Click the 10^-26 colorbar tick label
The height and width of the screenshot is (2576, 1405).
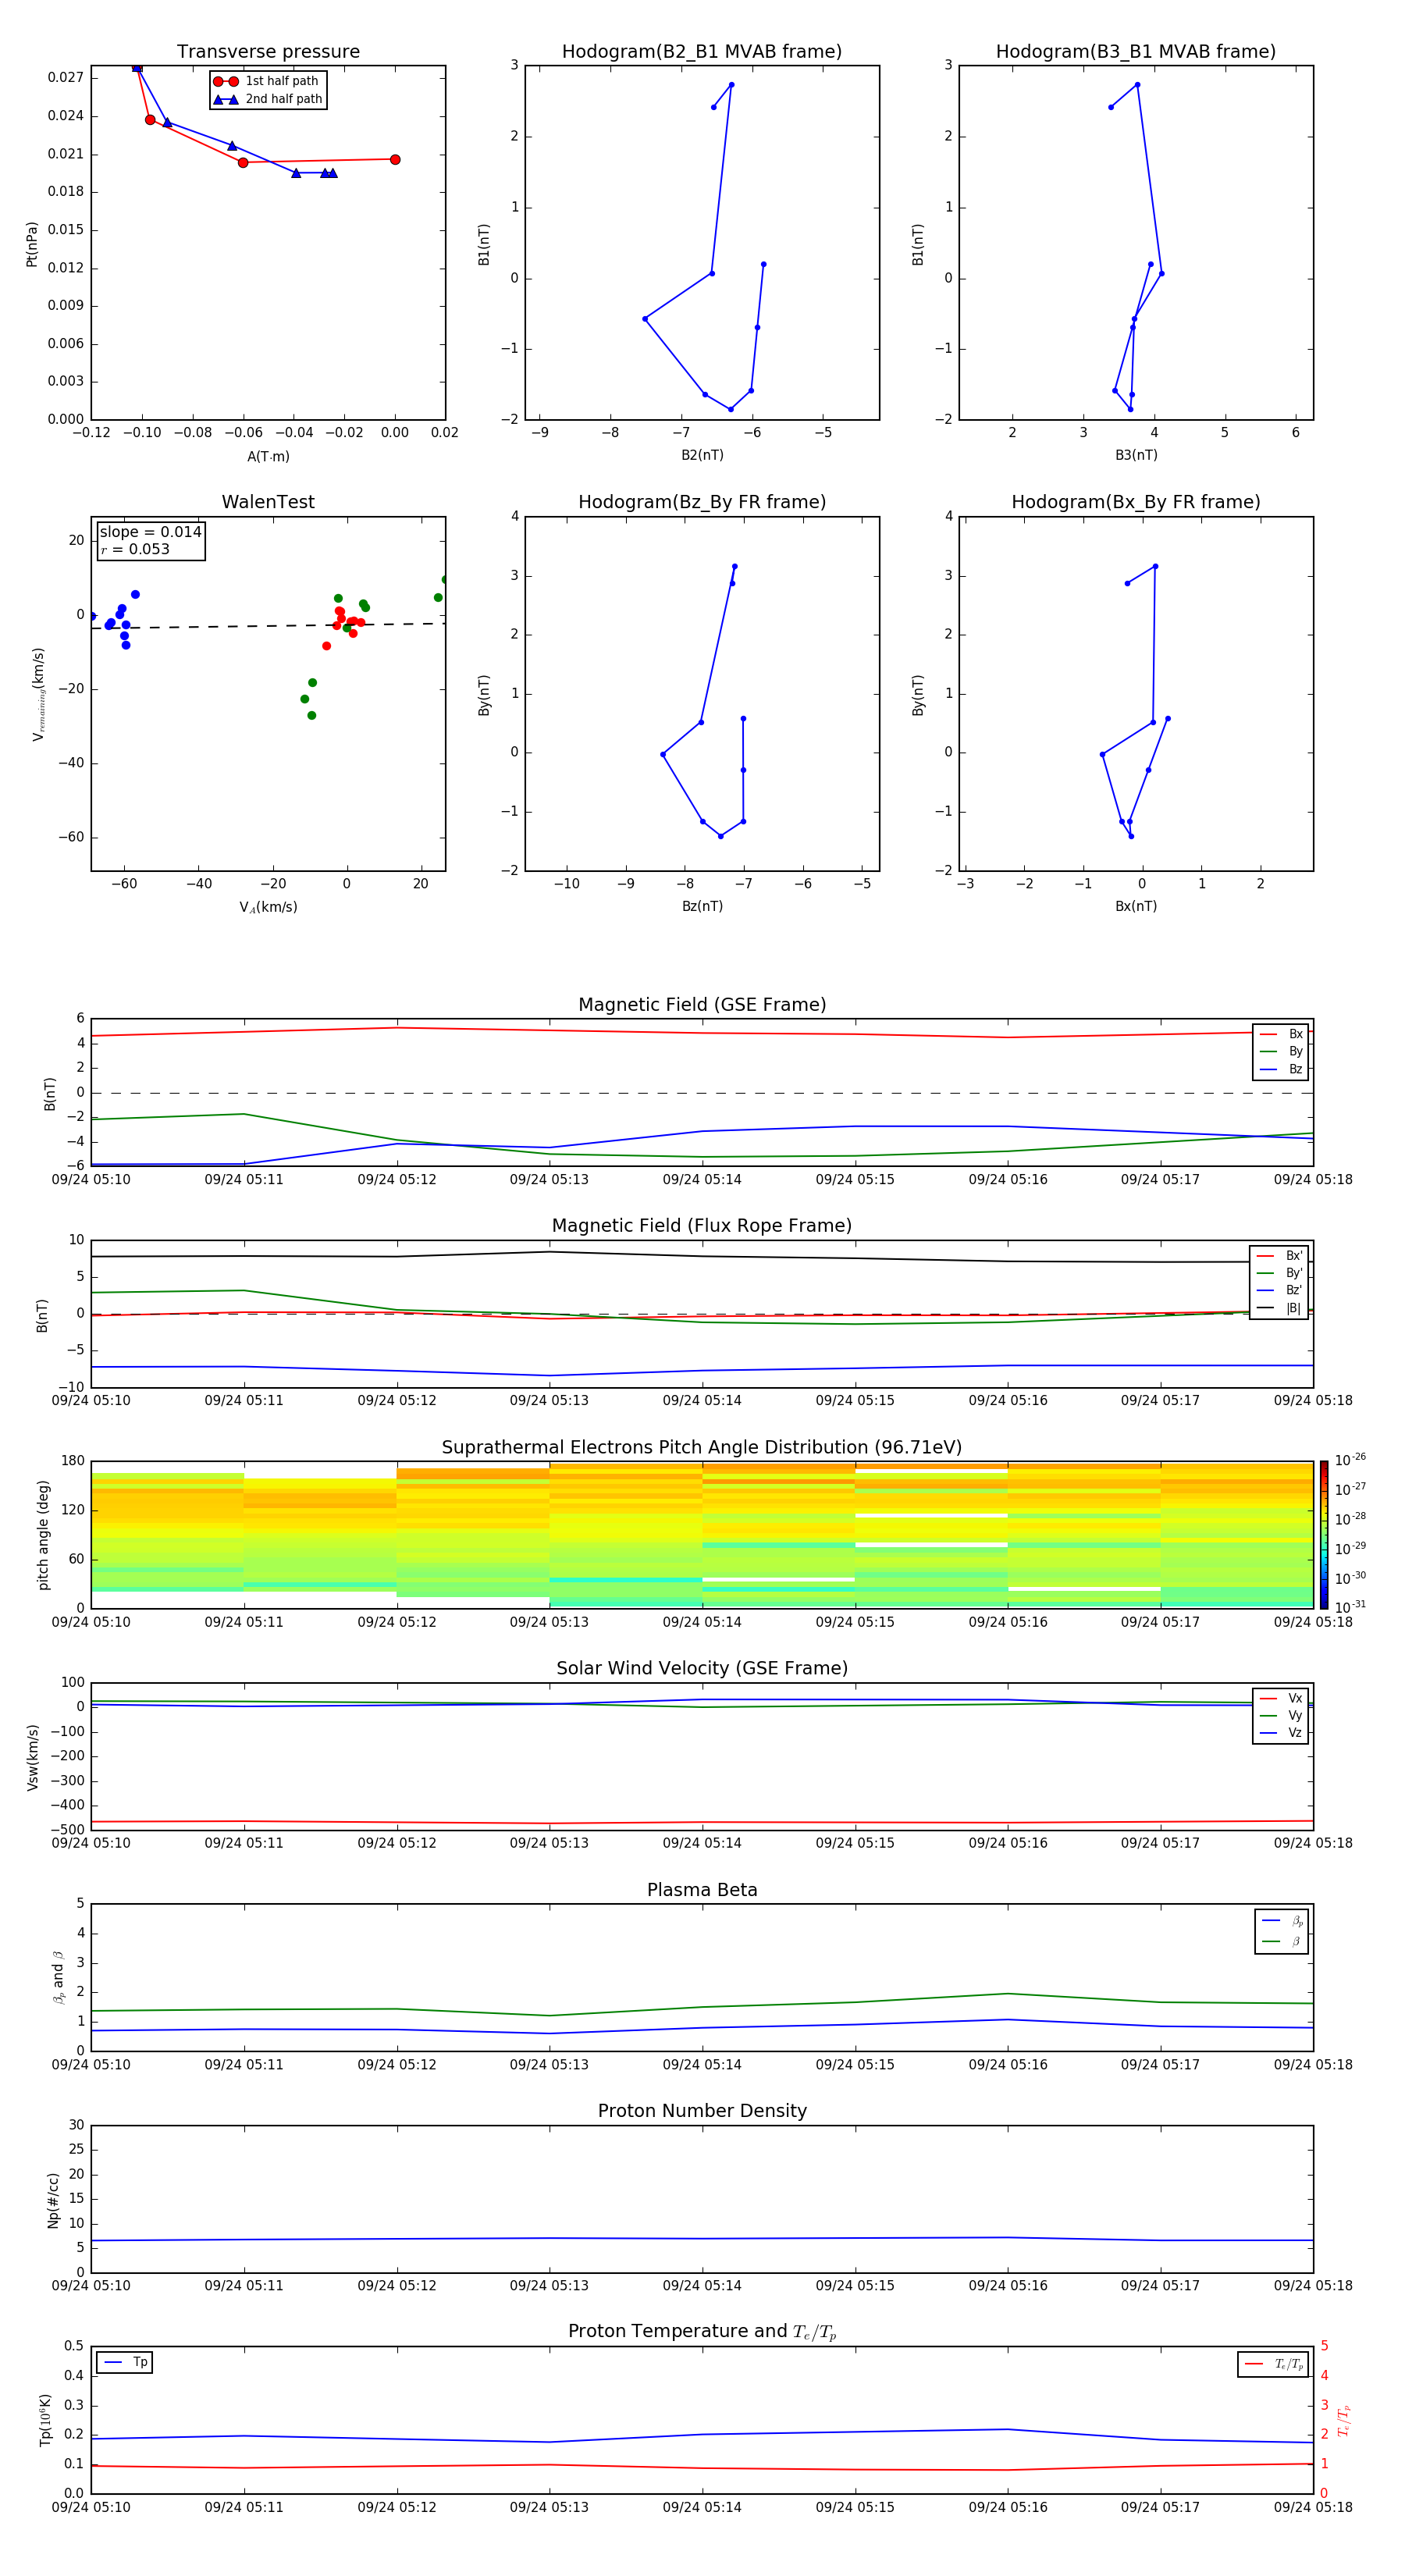(x=1350, y=1460)
